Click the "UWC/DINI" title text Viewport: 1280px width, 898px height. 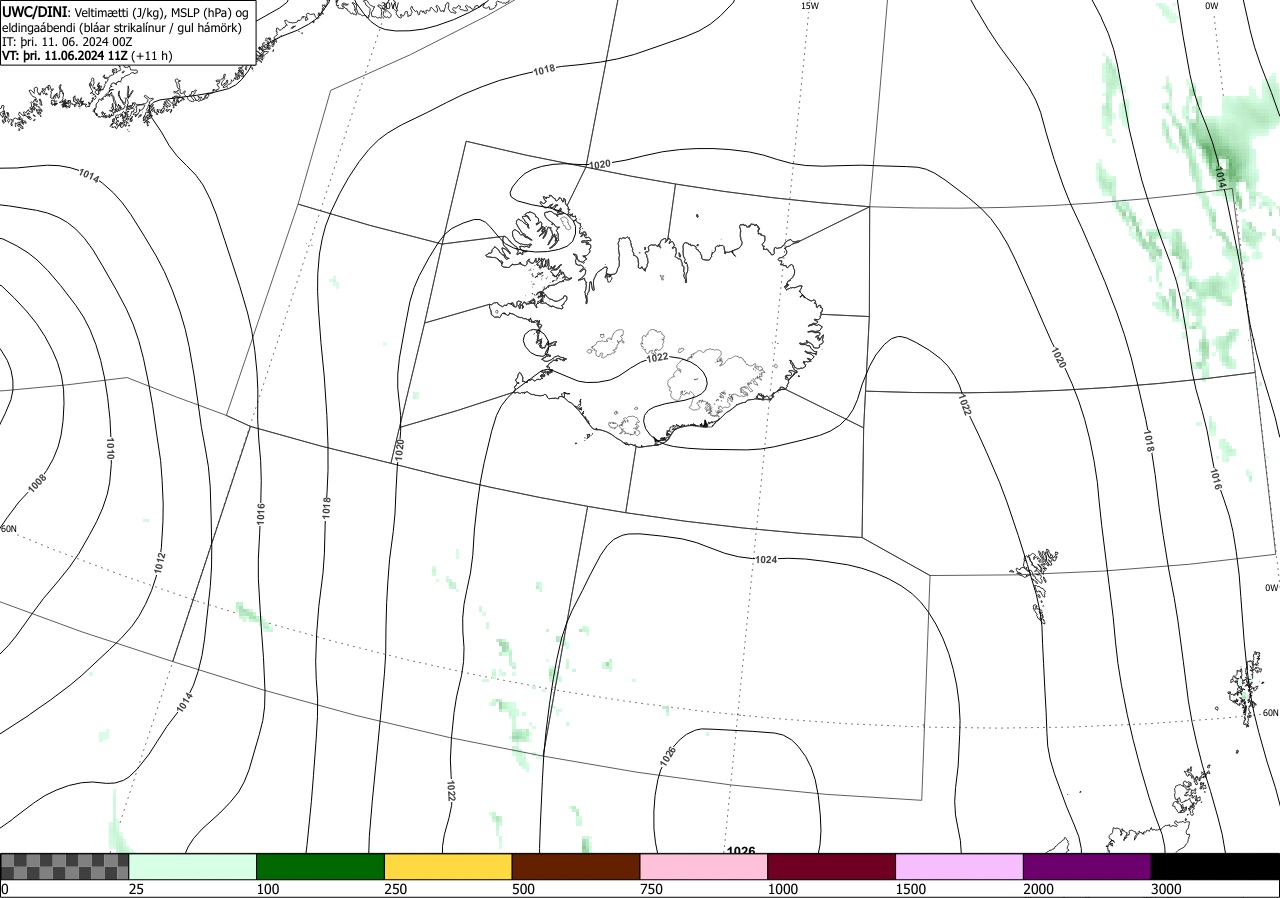tap(35, 11)
